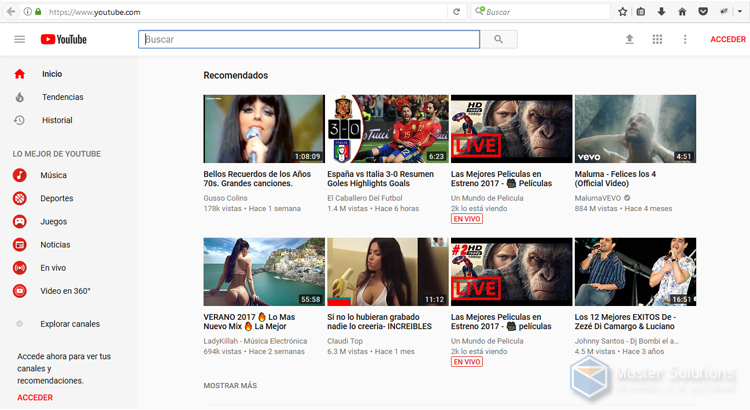Open Maluma Felices los 4 thumbnail
The width and height of the screenshot is (750, 410).
coord(635,129)
